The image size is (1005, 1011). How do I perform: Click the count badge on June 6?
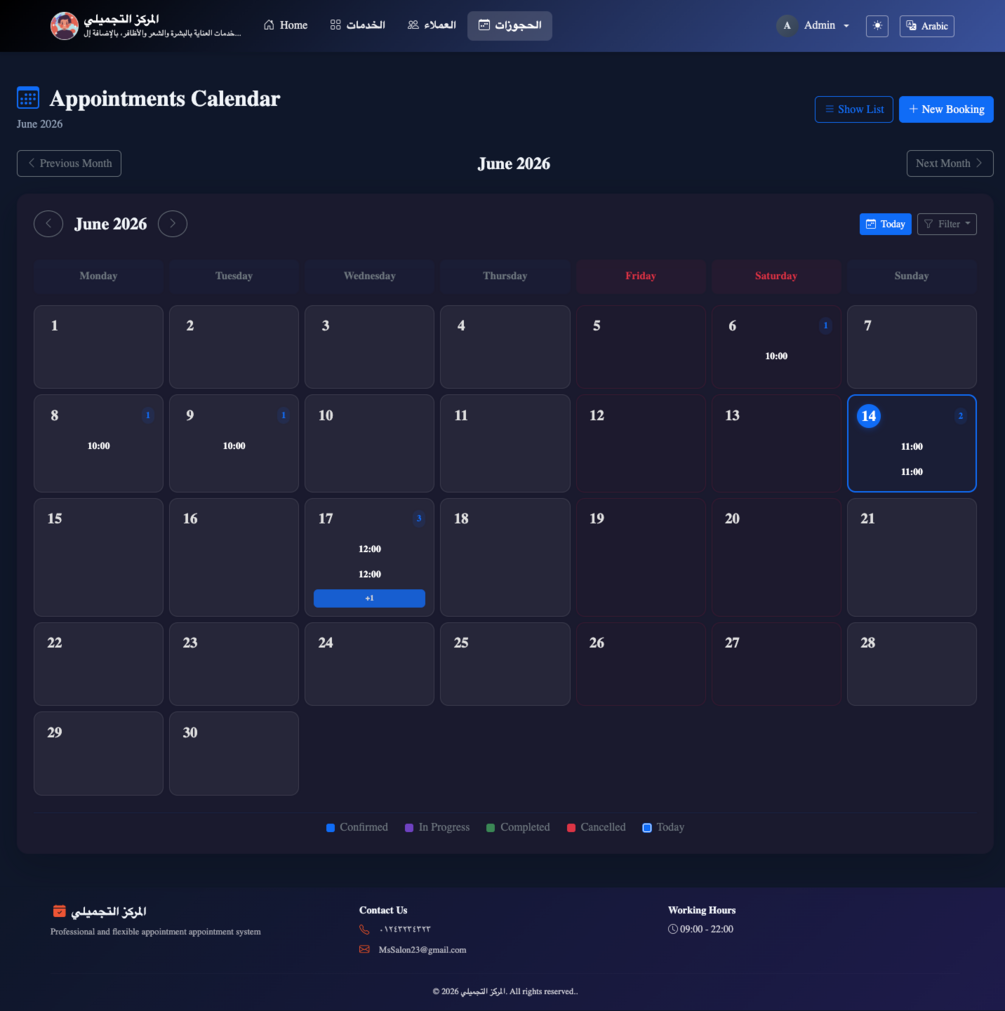point(825,326)
